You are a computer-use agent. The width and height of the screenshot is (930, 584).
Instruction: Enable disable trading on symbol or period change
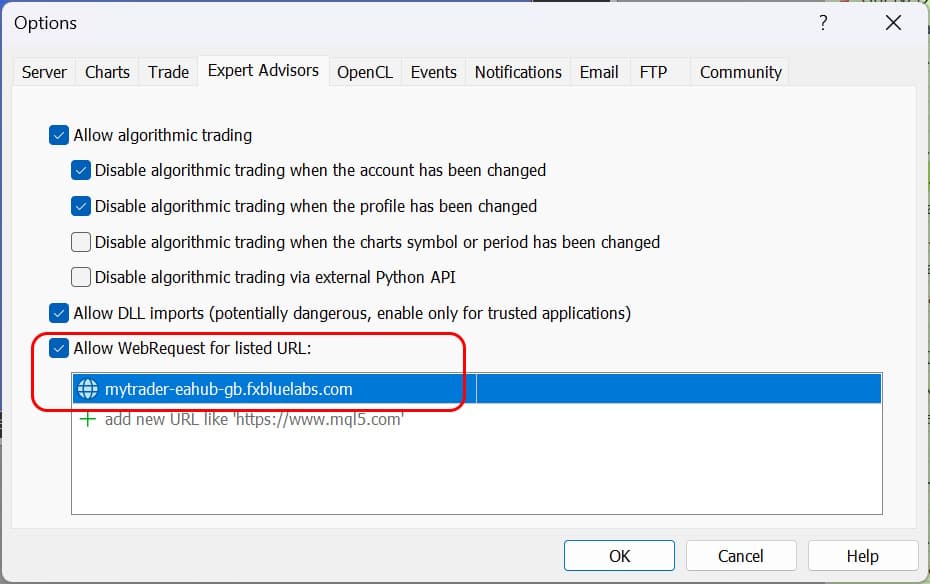(x=82, y=242)
